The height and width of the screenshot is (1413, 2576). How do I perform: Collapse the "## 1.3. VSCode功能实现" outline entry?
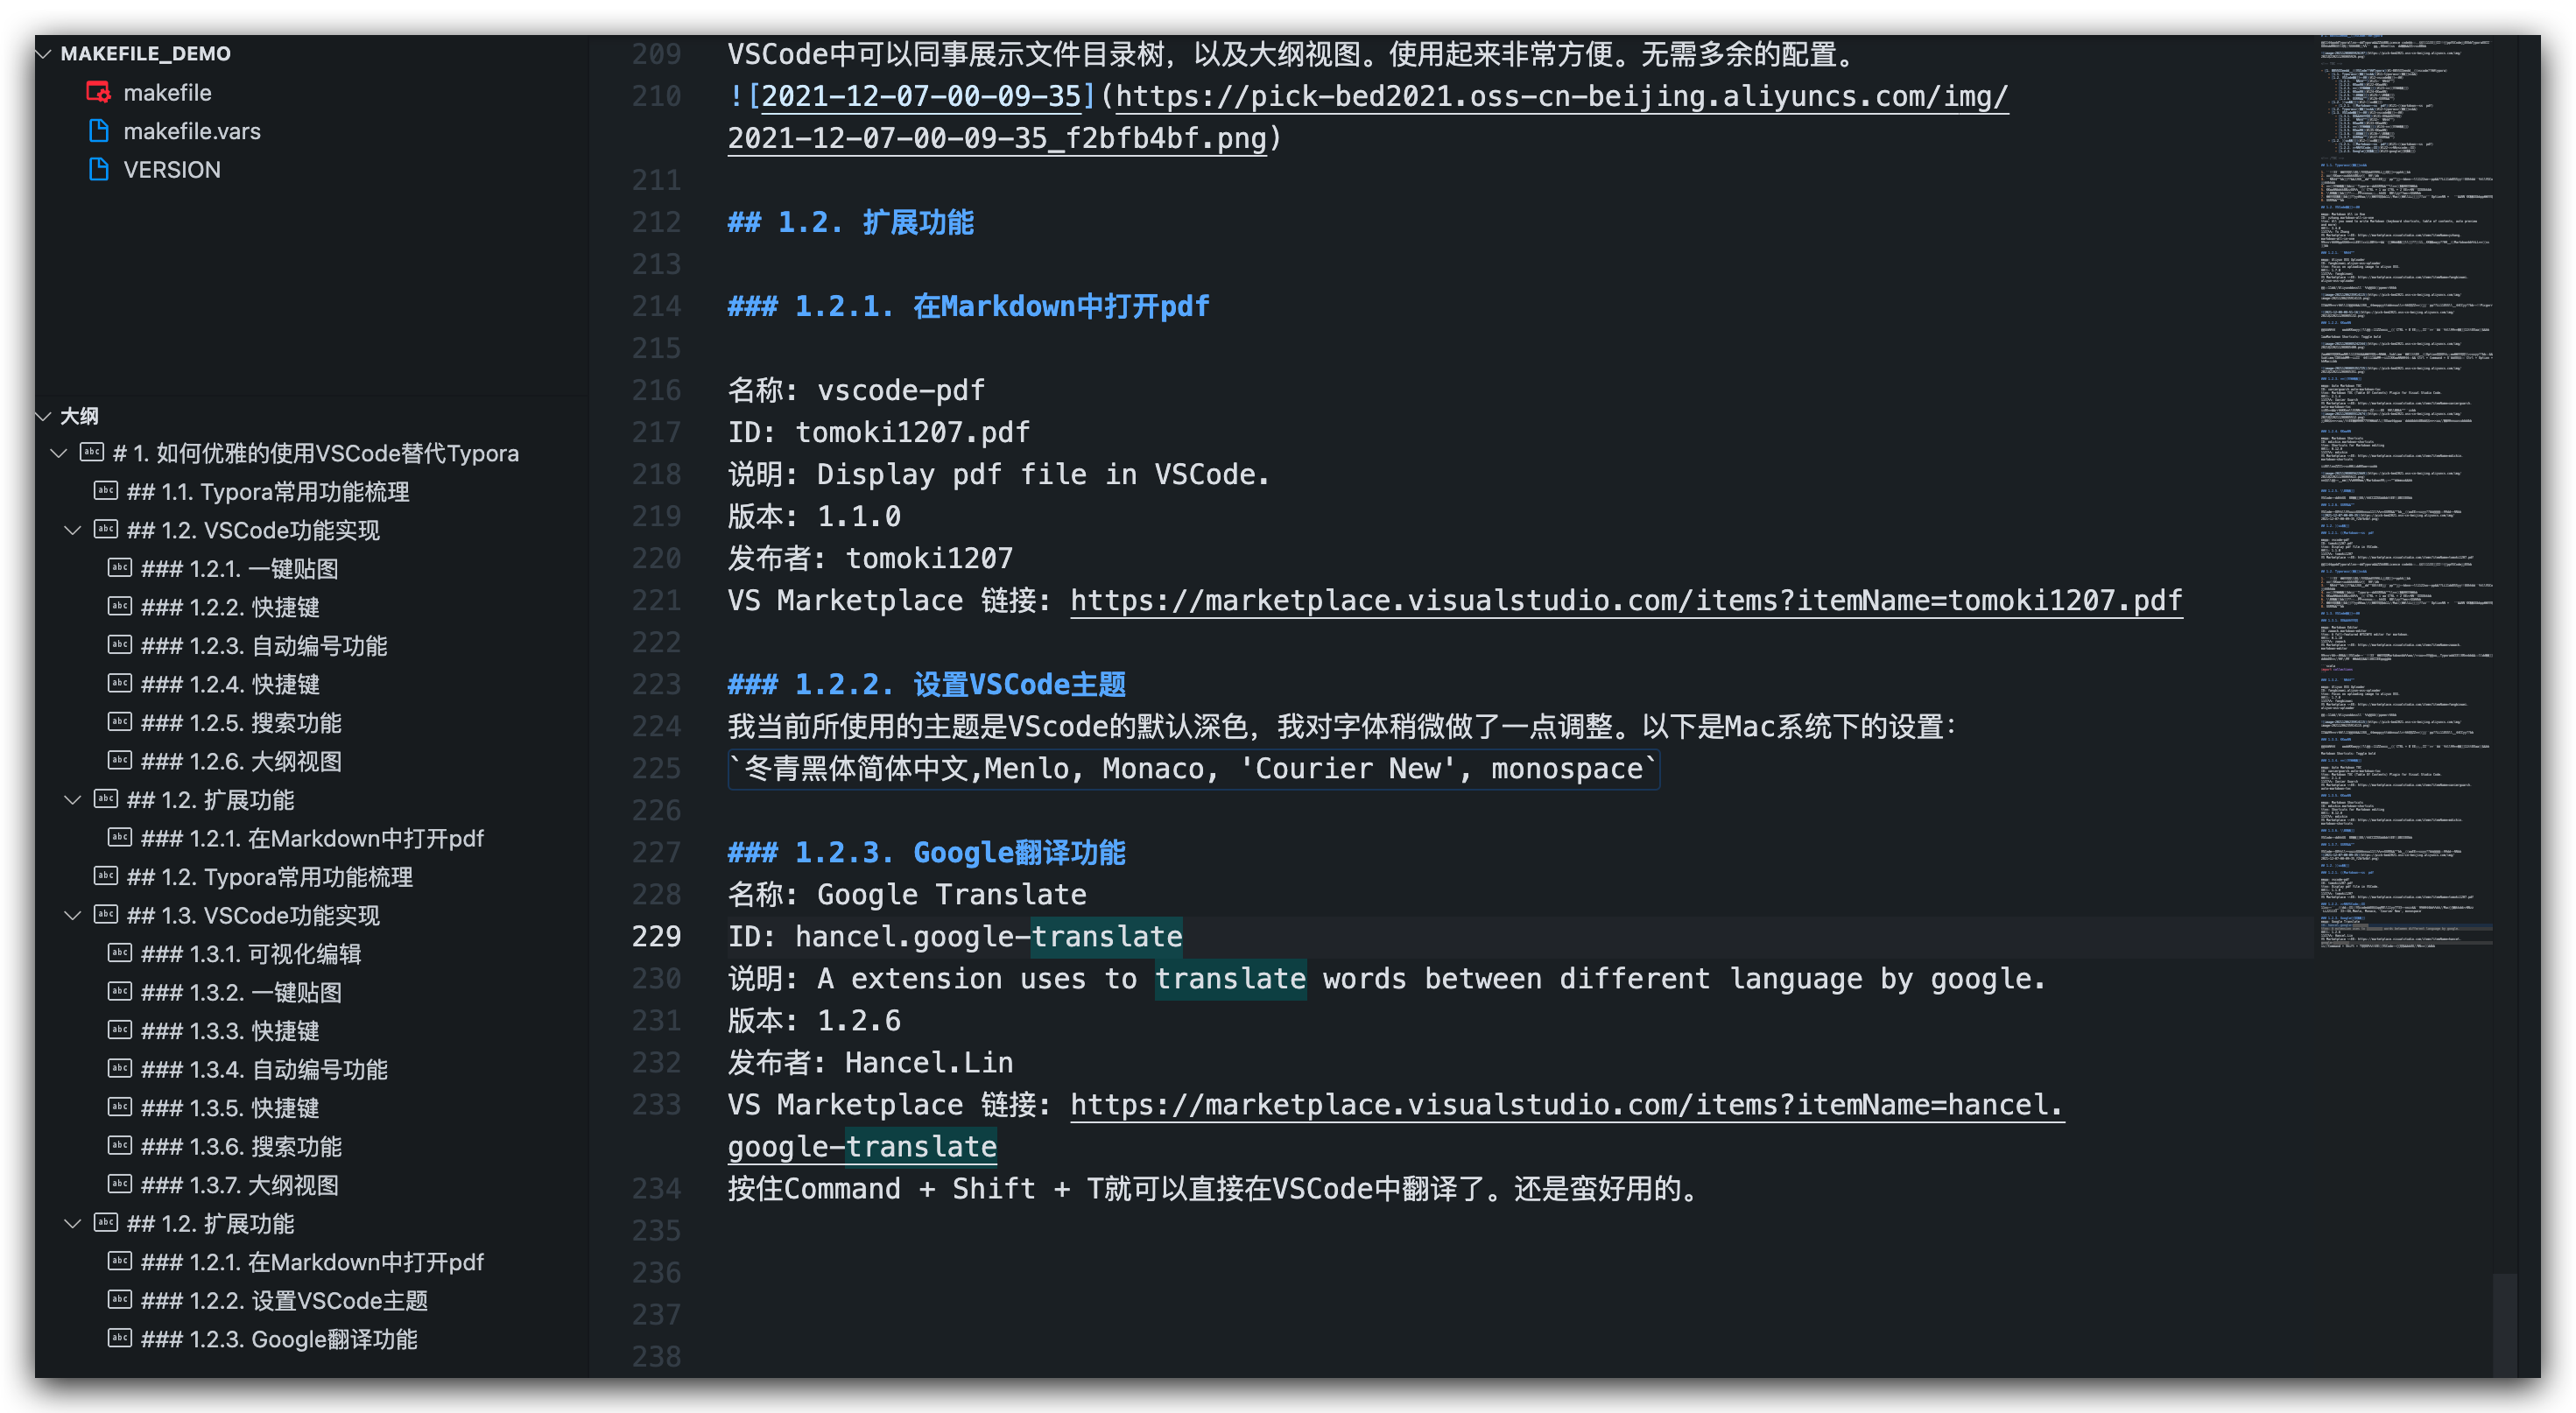pos(72,915)
